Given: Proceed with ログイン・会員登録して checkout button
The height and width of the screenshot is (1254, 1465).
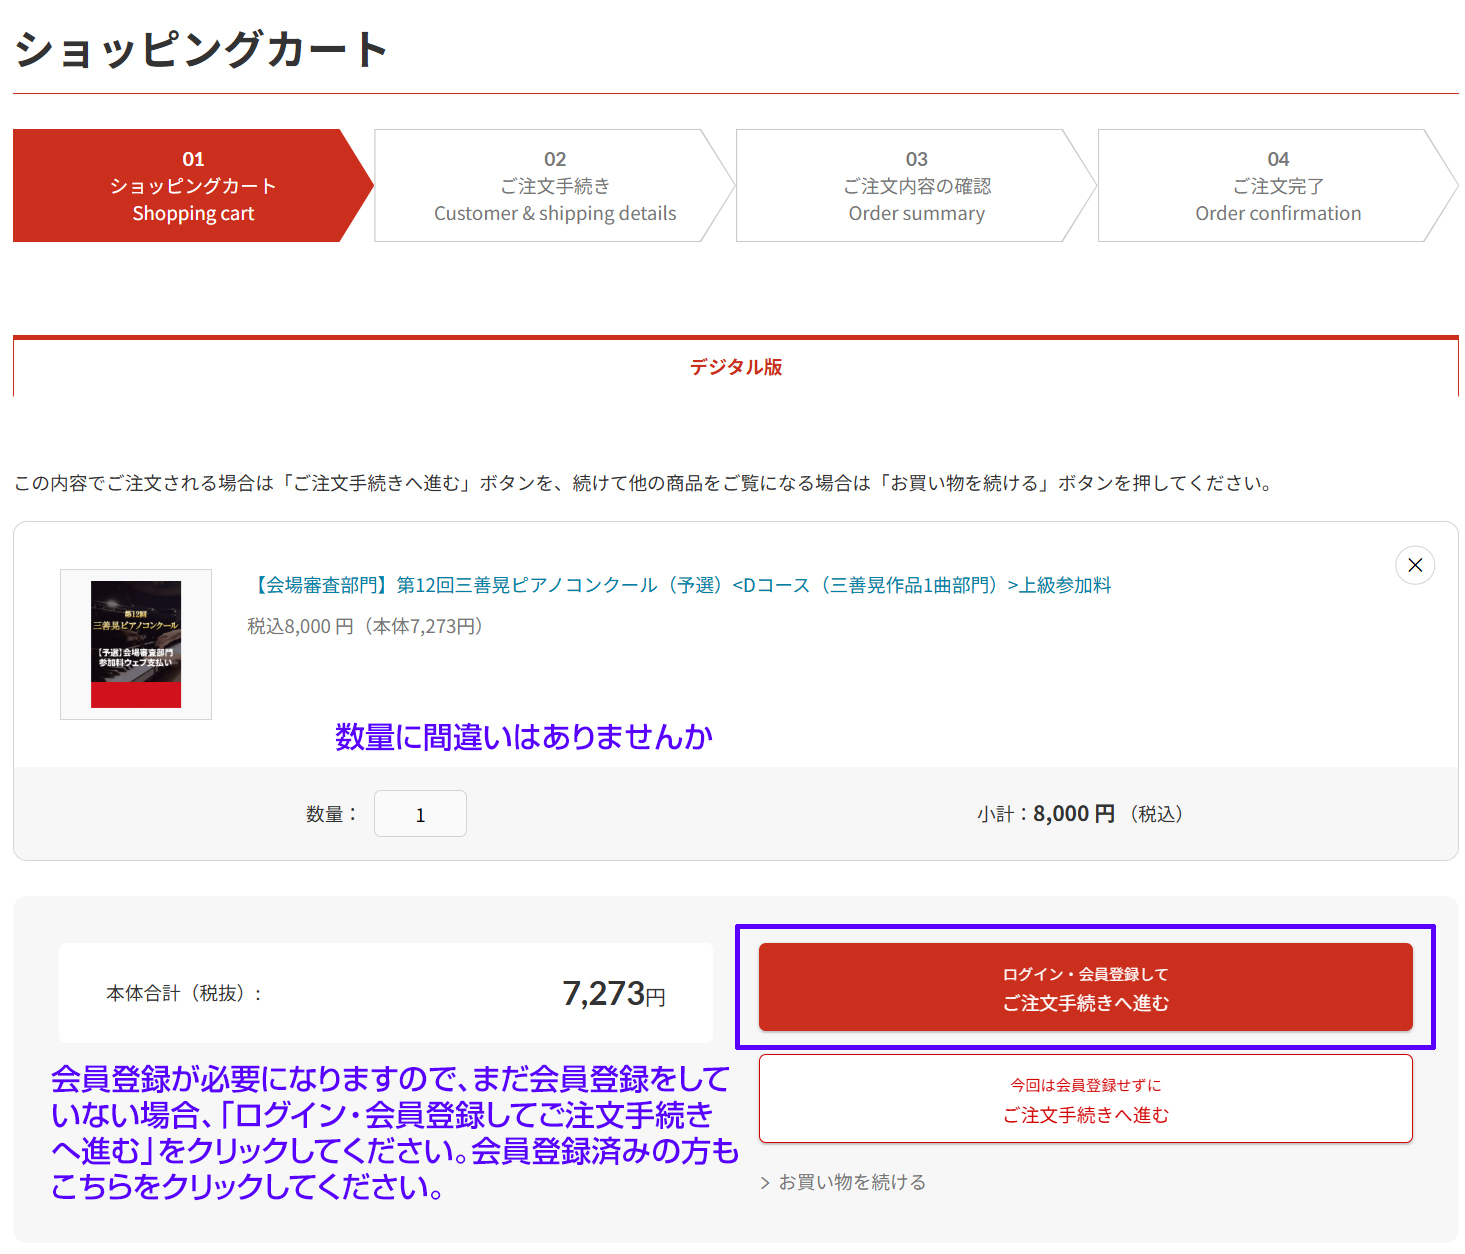Looking at the screenshot, I should (x=1085, y=988).
